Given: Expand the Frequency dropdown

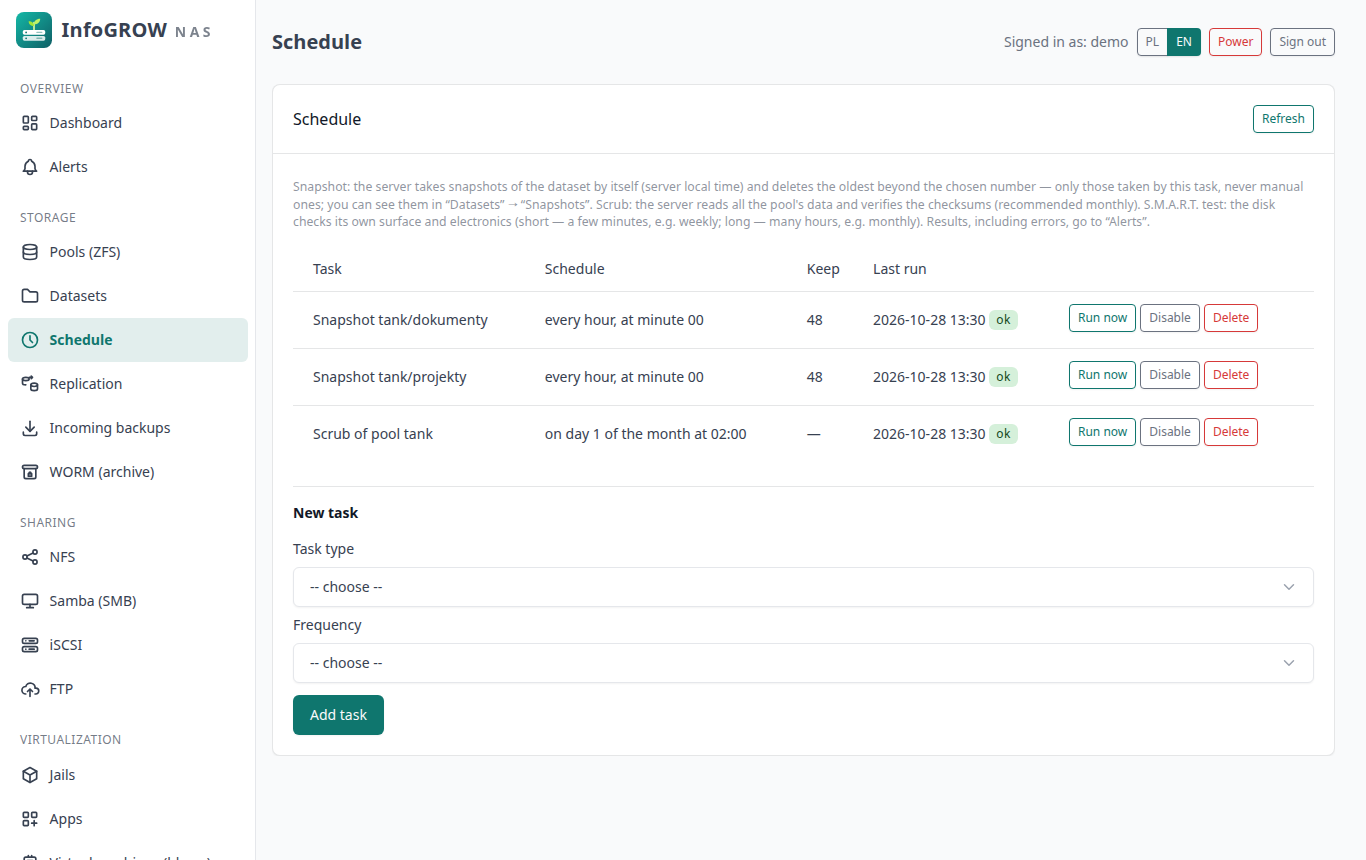Looking at the screenshot, I should point(803,663).
